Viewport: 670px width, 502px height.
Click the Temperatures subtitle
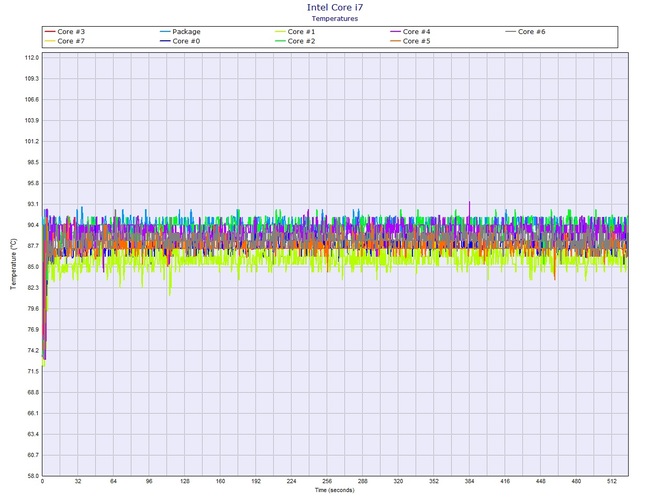click(335, 18)
